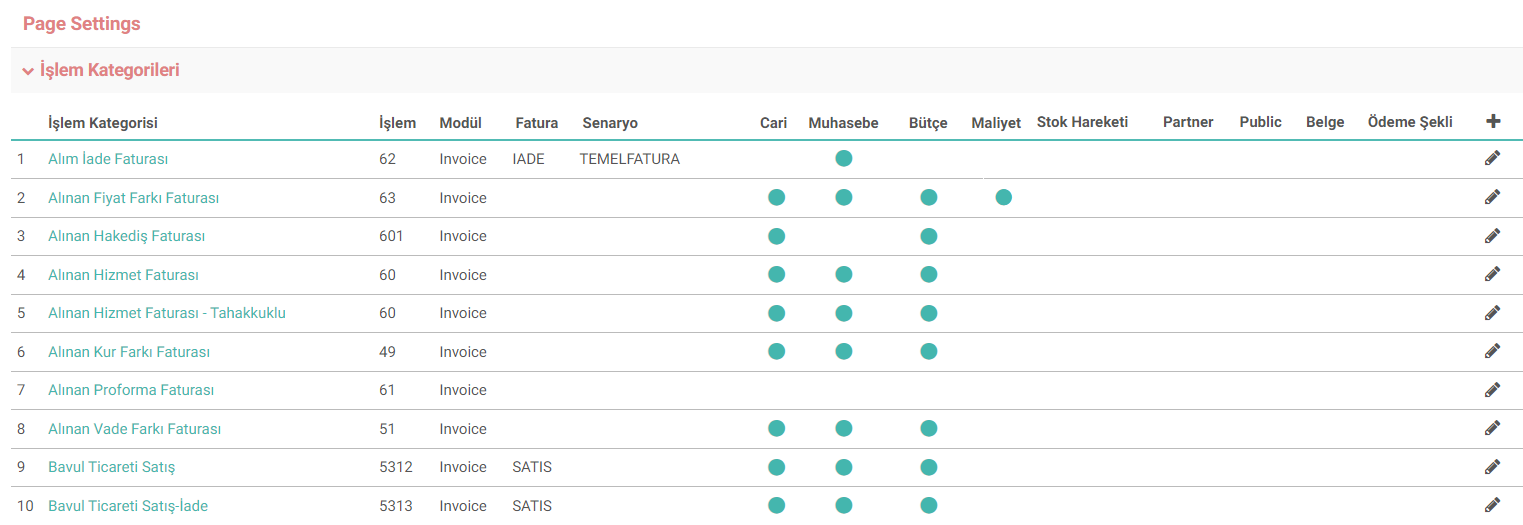Toggle Bütçe dot on Bavul Ticareti Satış row
Screen dimensions: 1523x525
(x=929, y=467)
